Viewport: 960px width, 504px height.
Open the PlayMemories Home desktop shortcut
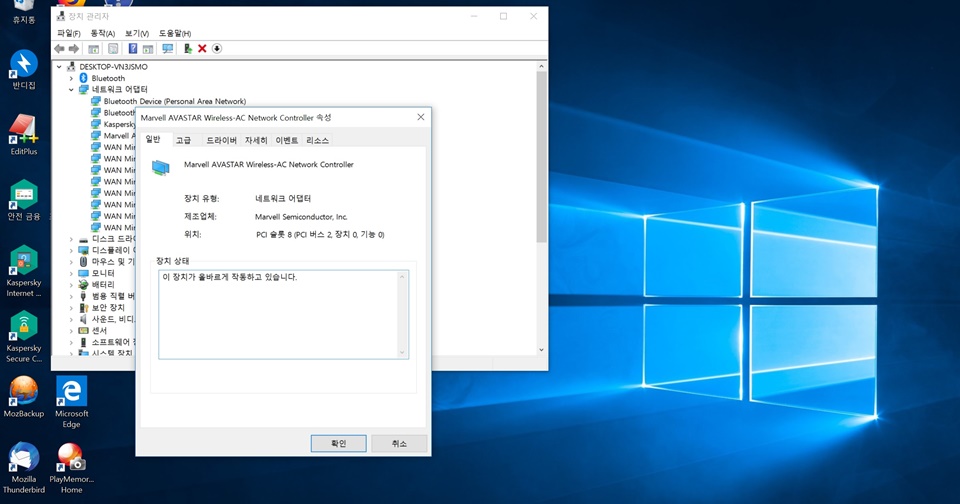72,467
